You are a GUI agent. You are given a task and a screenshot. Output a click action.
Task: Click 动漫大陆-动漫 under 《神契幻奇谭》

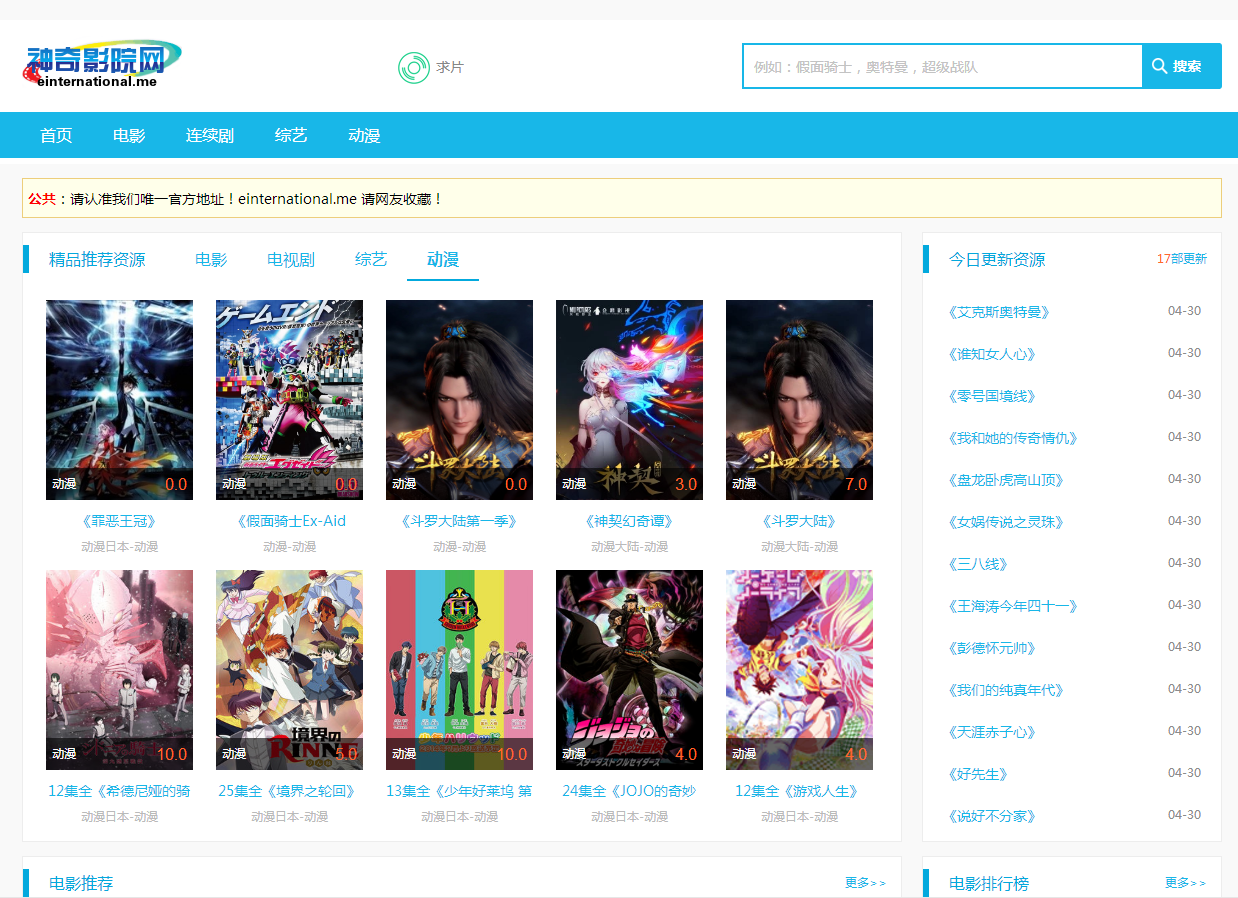click(629, 547)
